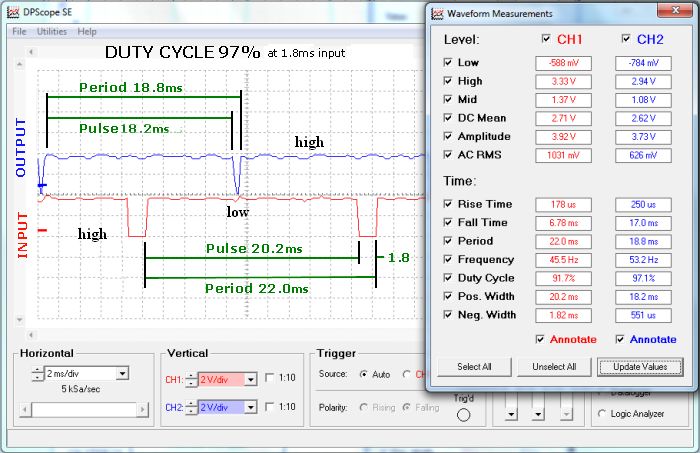This screenshot has height=453, width=700.
Task: Toggle the red CH1 Annotate checkbox
Action: tap(540, 339)
